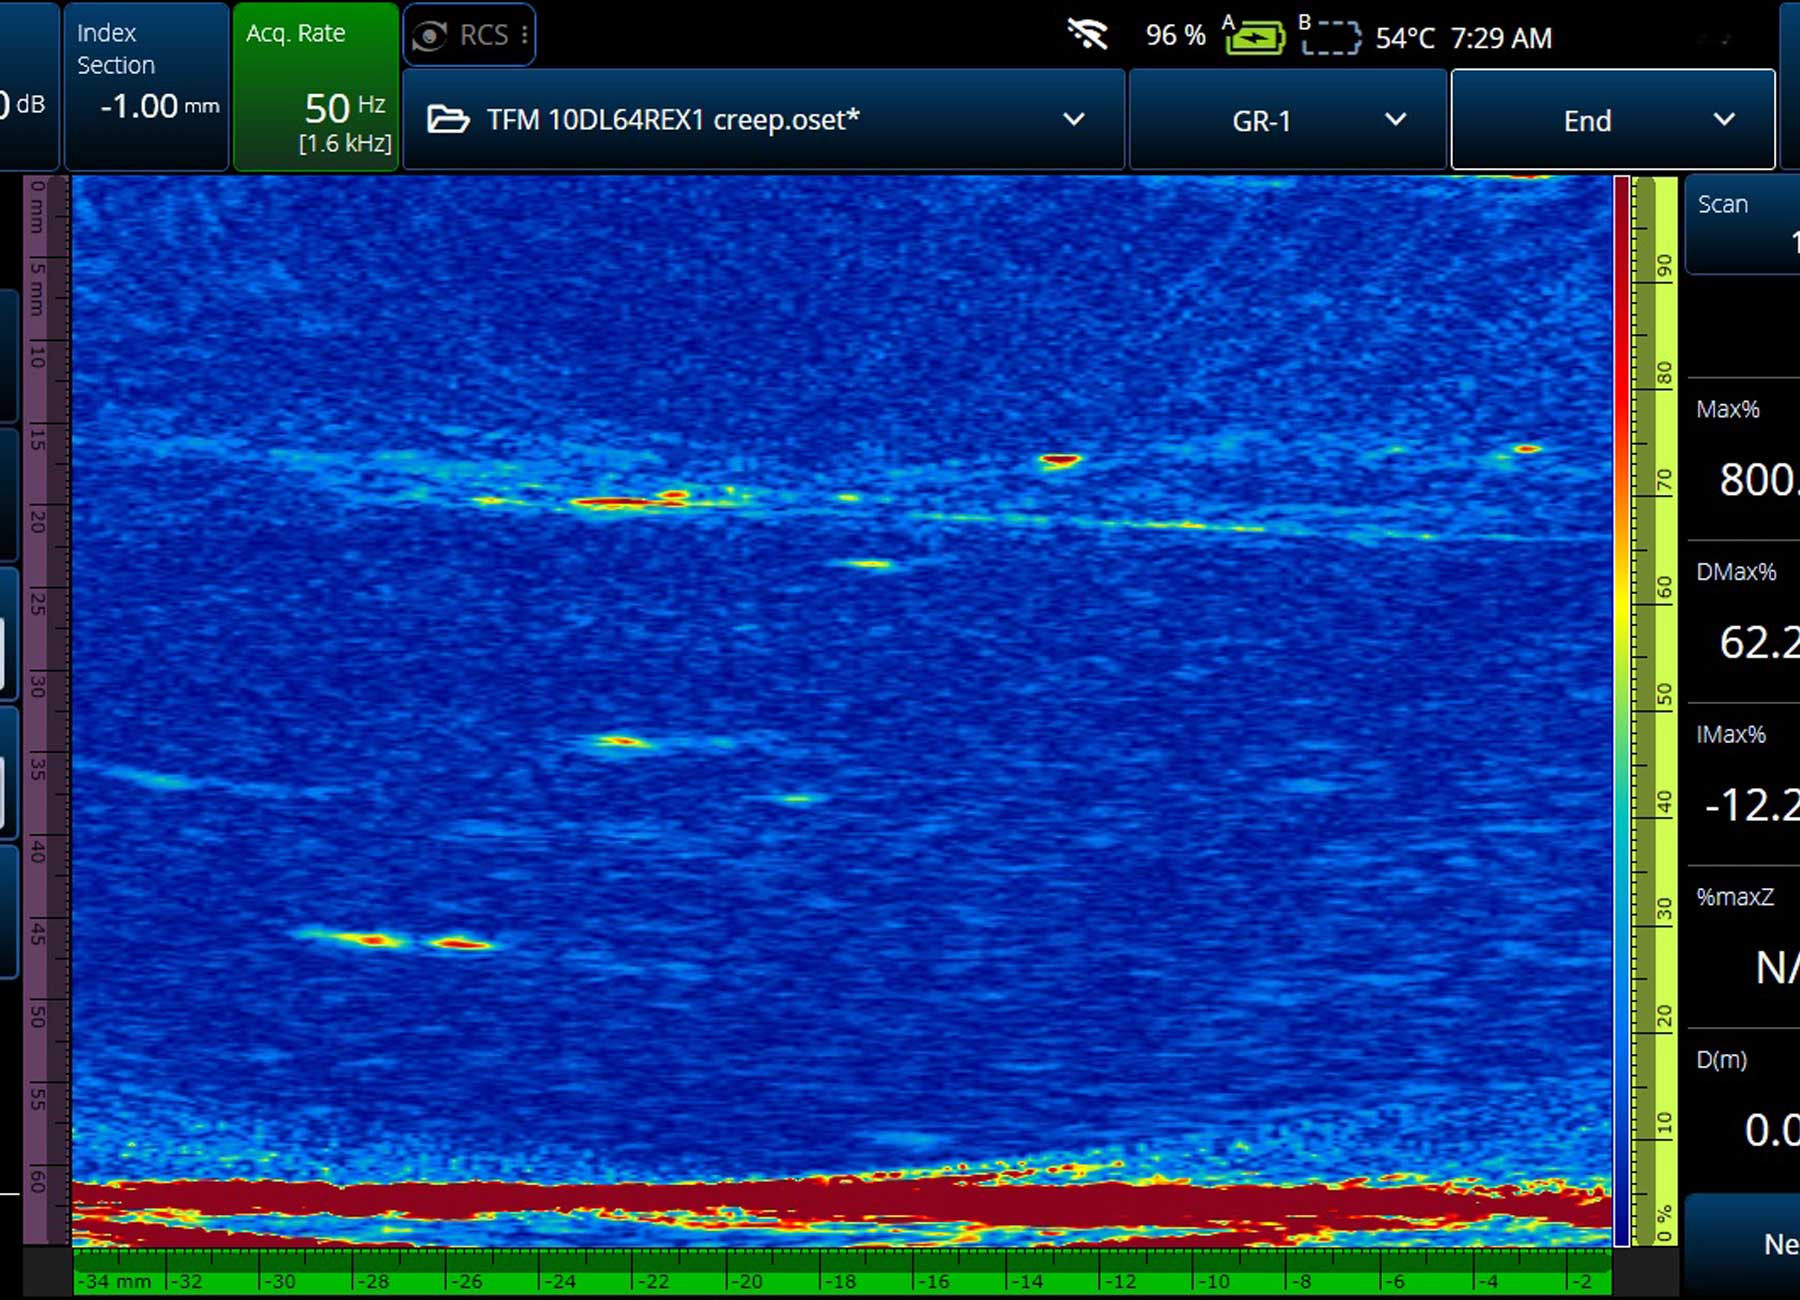Click the 96 % battery percentage readout
The width and height of the screenshot is (1800, 1300).
click(x=1175, y=36)
